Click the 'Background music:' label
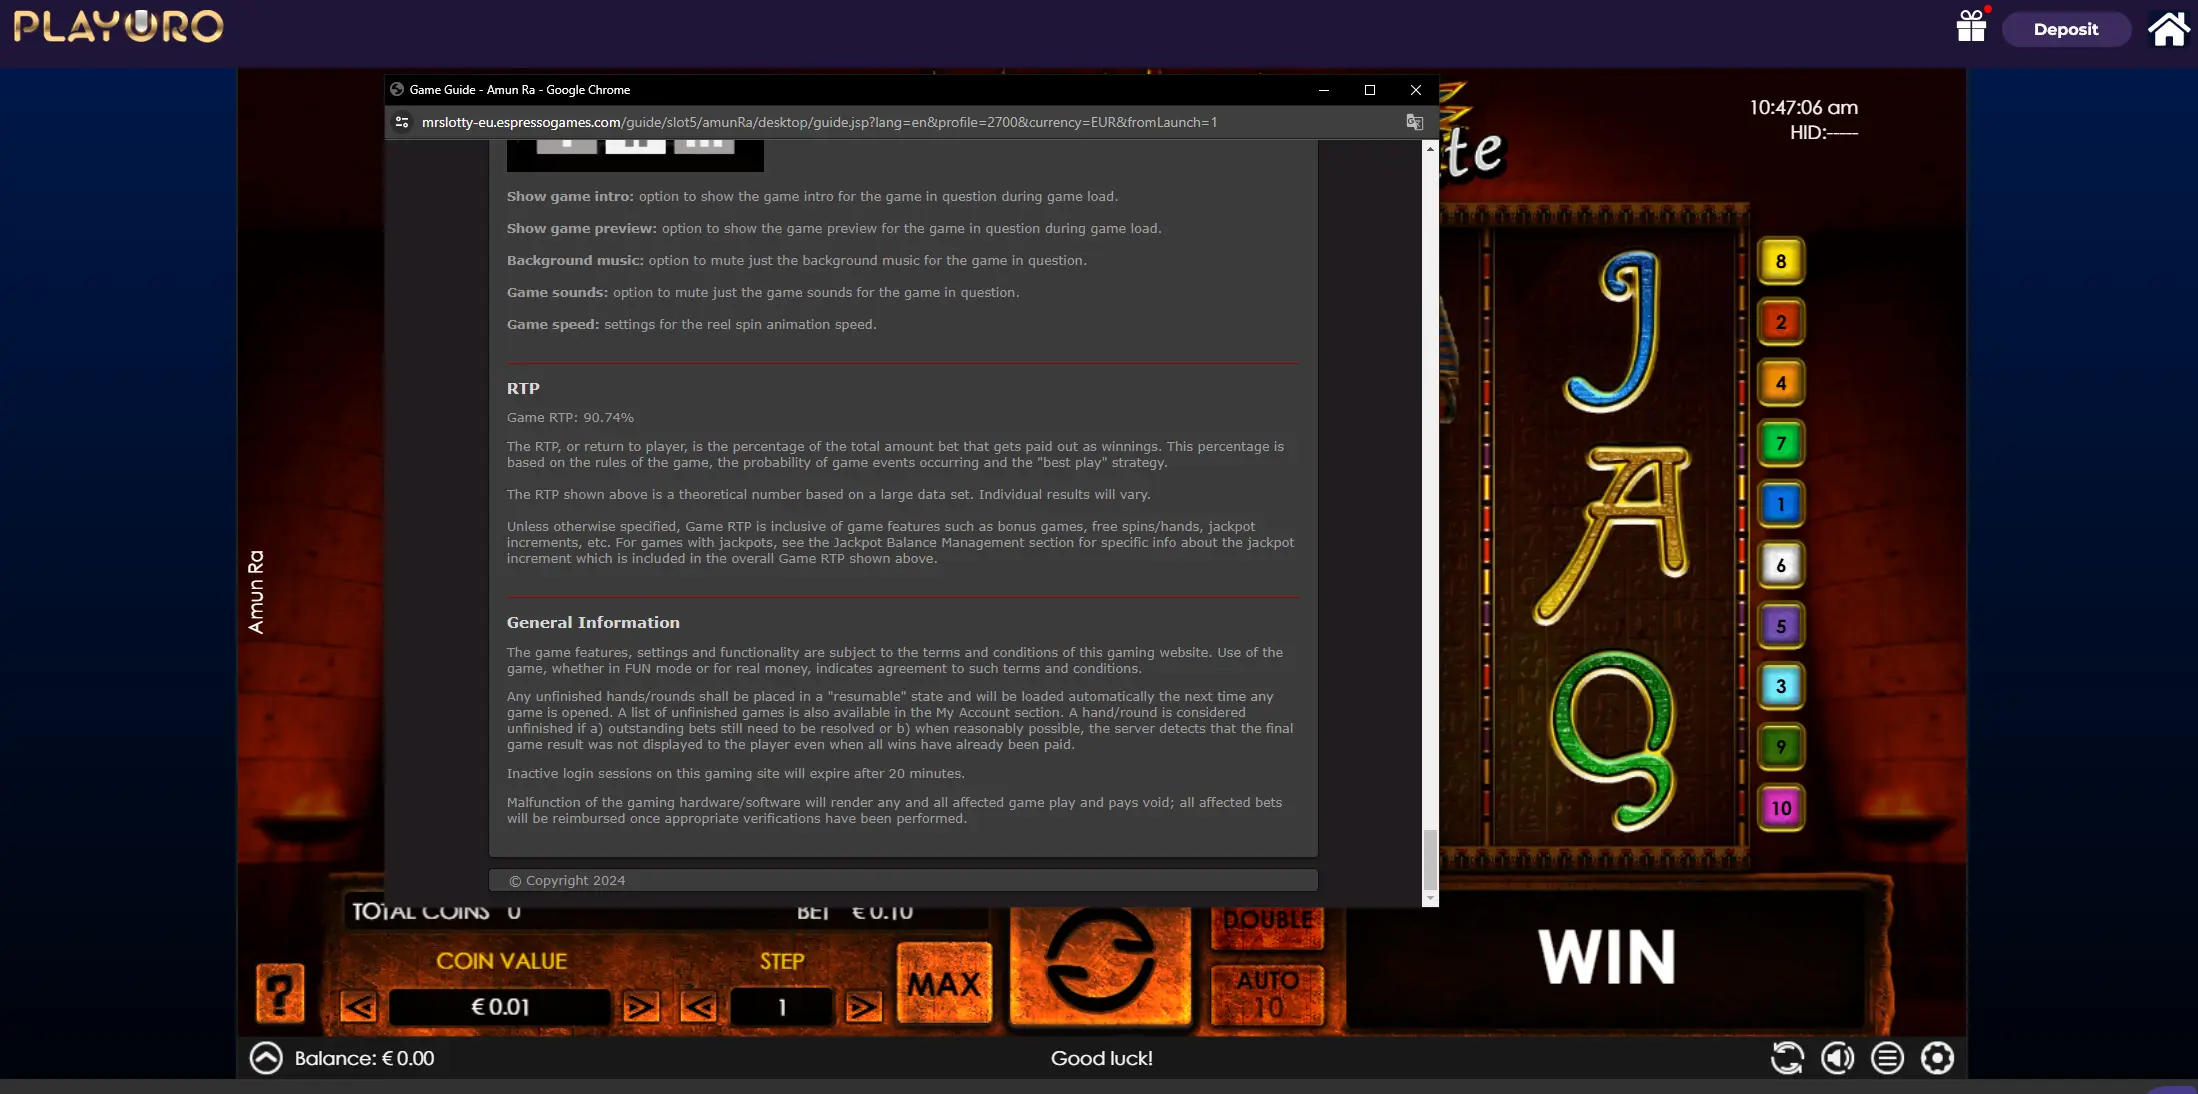Screen dimensions: 2198x1094 pyautogui.click(x=575, y=261)
